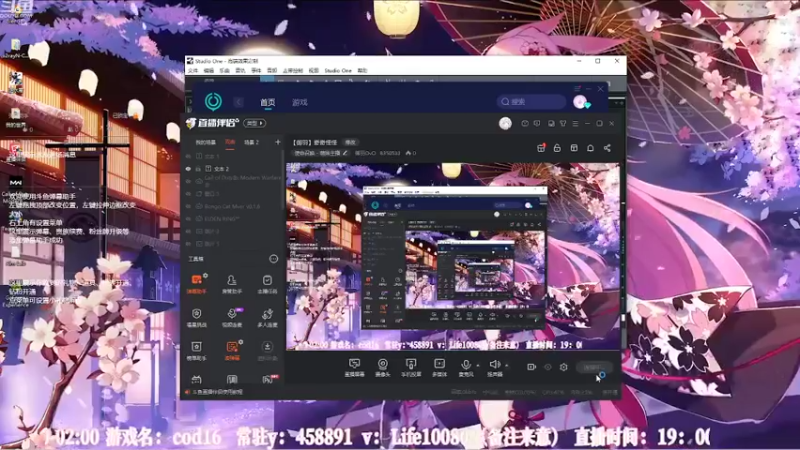Click the blue app user avatar
Screen dimensions: 800x450
tap(580, 102)
